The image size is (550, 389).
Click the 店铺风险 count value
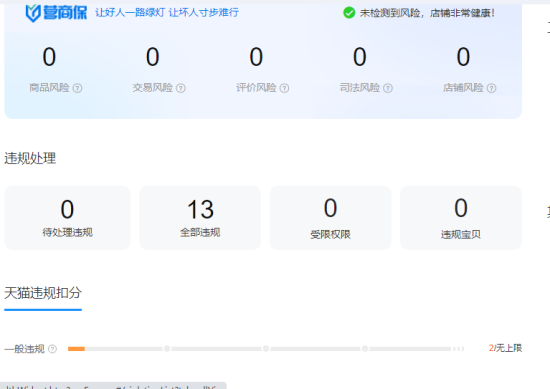pyautogui.click(x=463, y=57)
